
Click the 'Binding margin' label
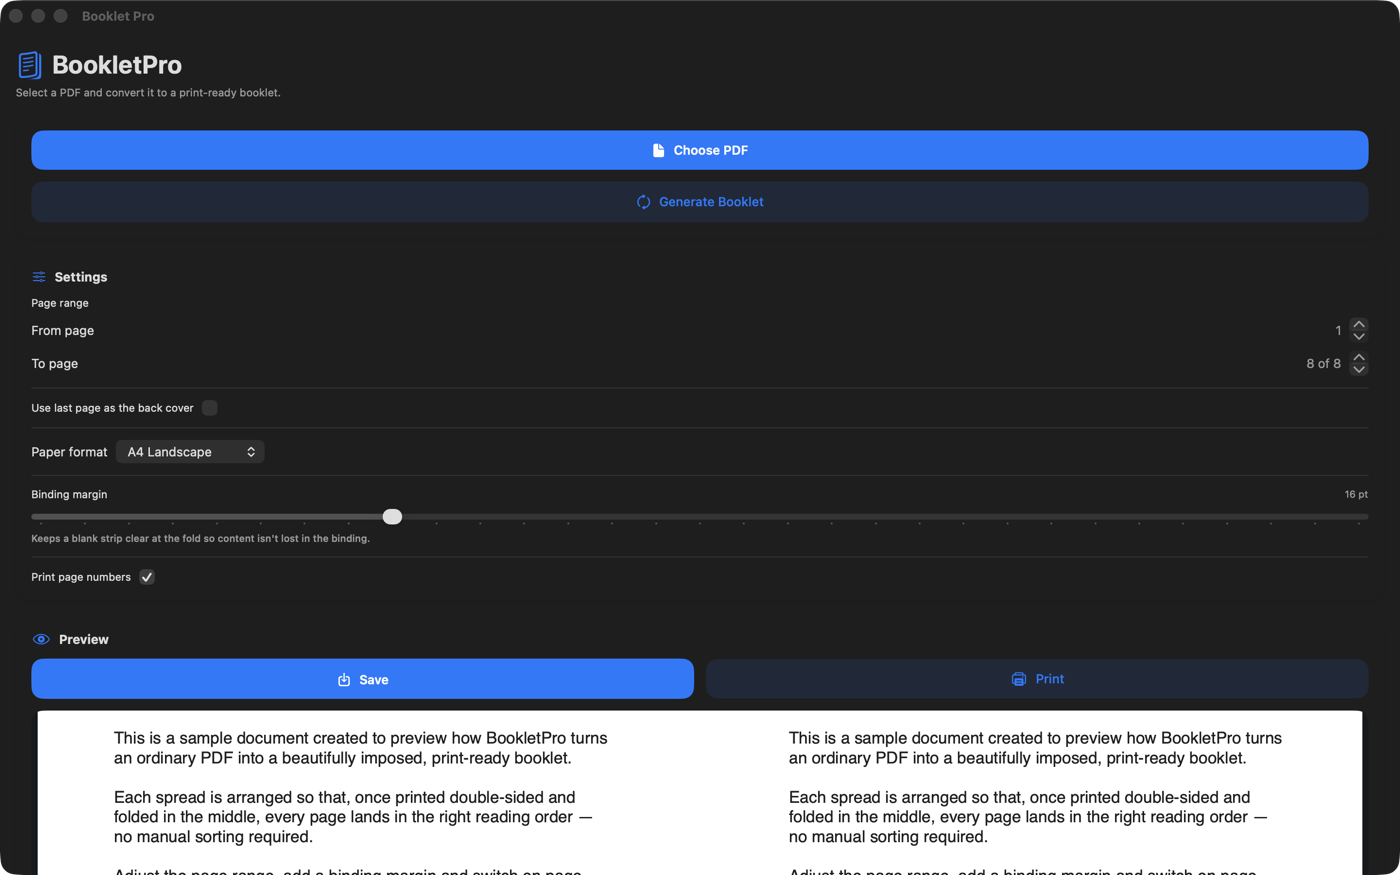point(69,494)
